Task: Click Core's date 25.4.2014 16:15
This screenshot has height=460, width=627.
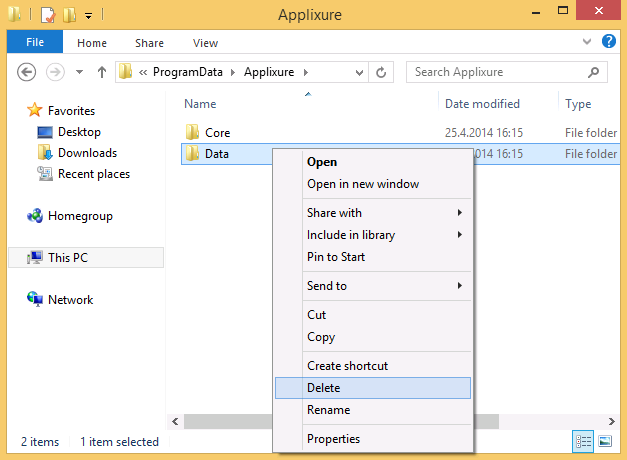Action: (x=484, y=133)
